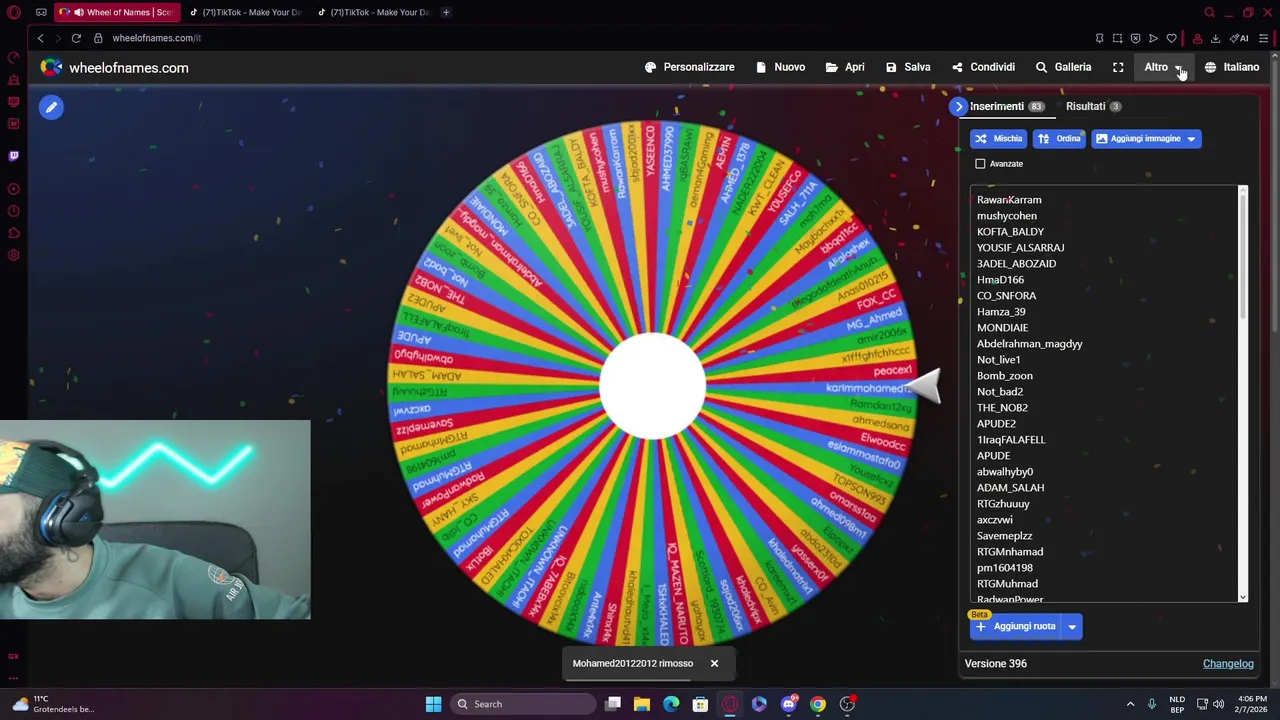Switch to Risultati tab
The width and height of the screenshot is (1280, 720).
[x=1093, y=106]
